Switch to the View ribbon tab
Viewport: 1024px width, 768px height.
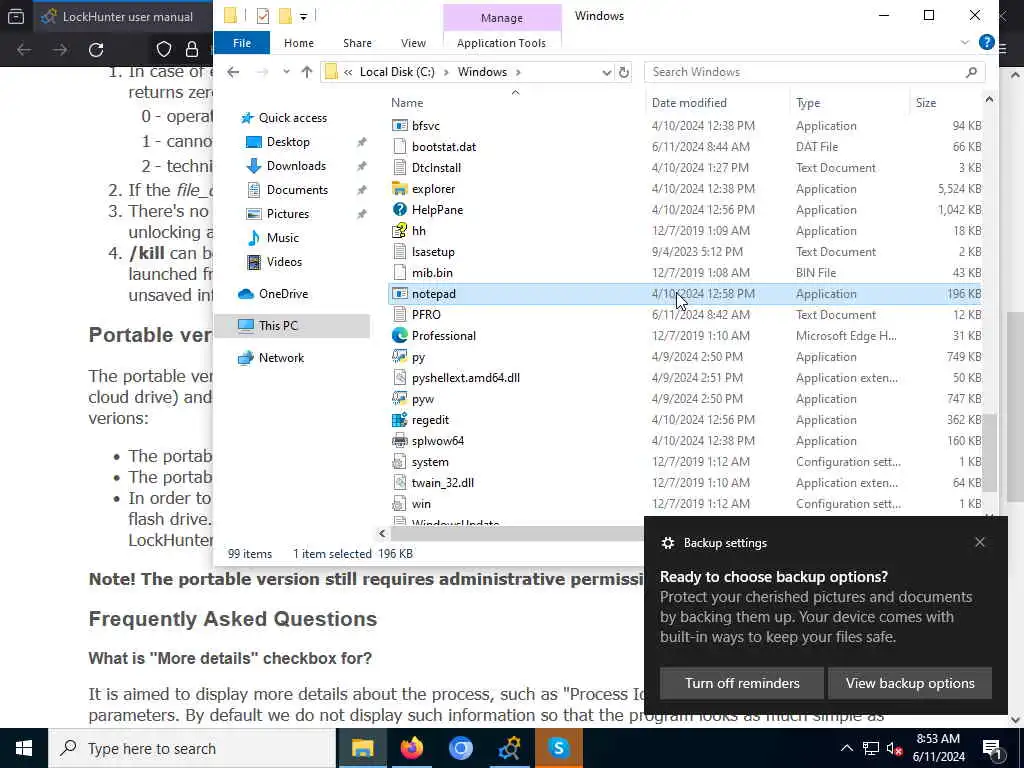(413, 42)
